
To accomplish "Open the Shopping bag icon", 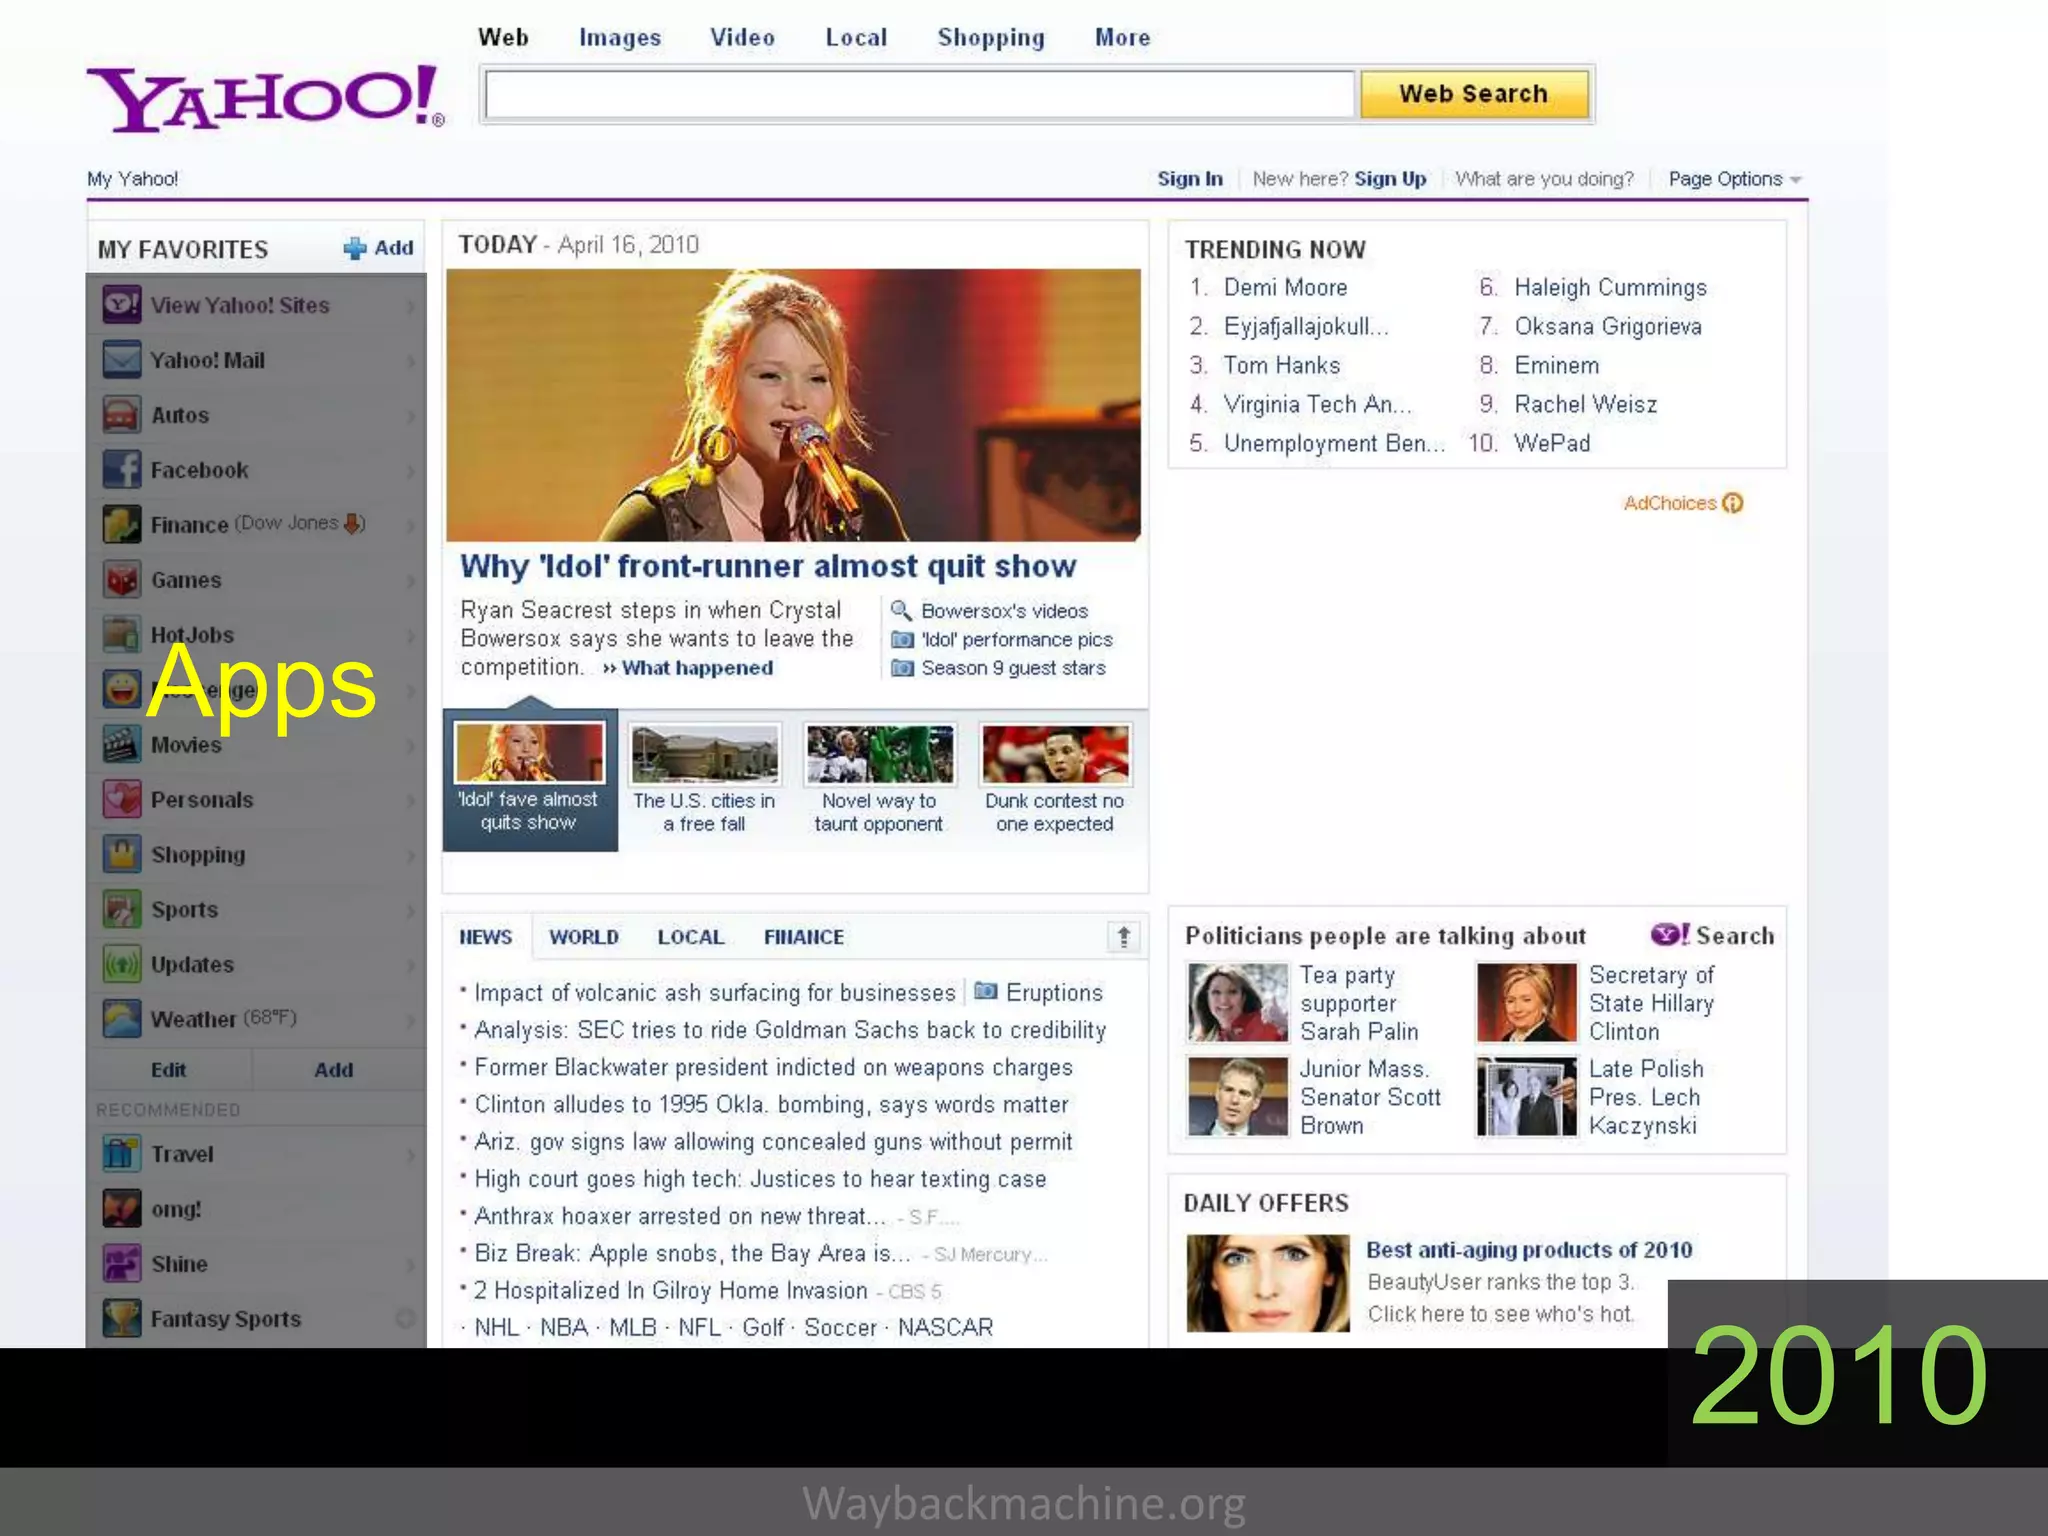I will (x=122, y=855).
